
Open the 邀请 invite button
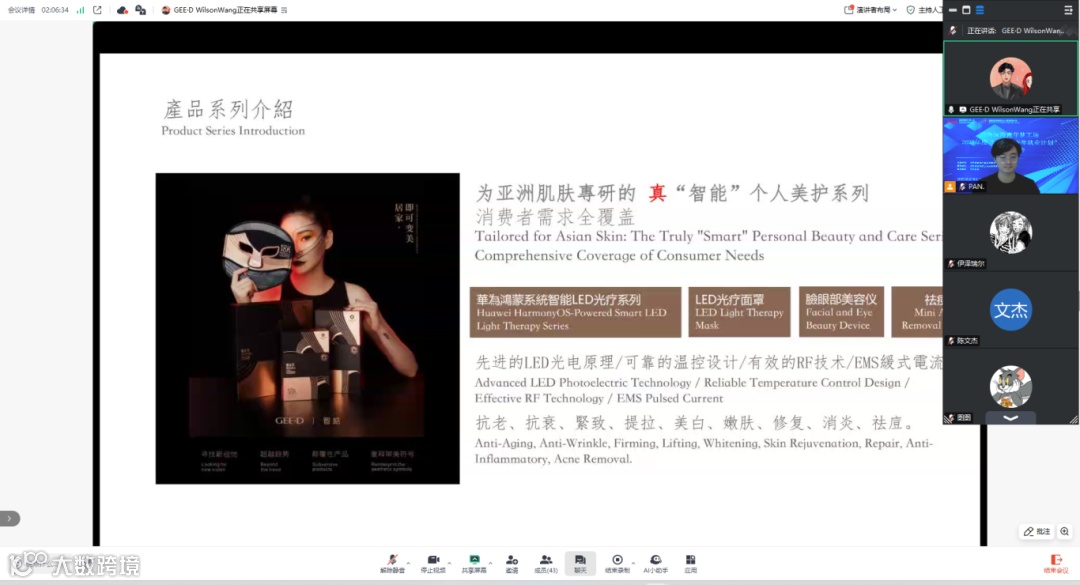512,564
